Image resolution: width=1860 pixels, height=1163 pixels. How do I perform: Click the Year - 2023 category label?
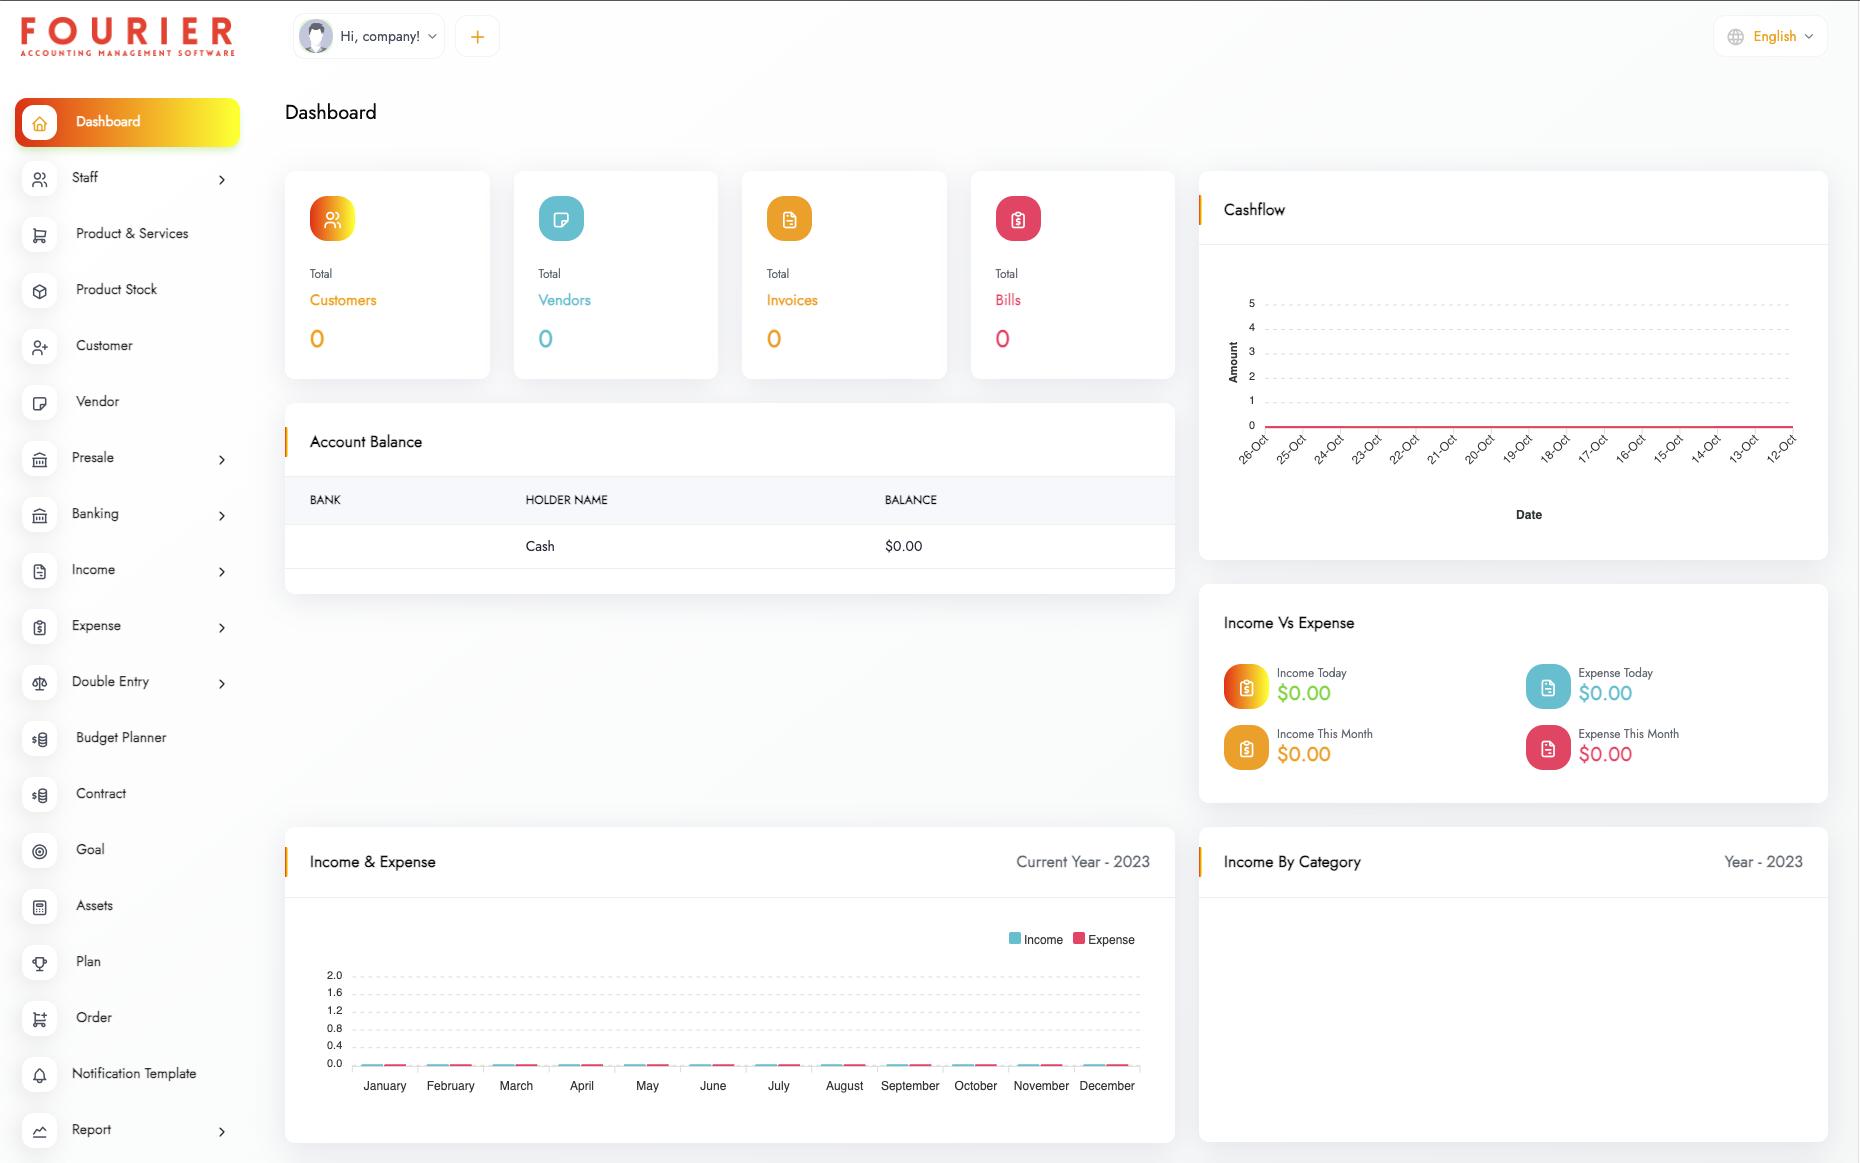click(1763, 862)
